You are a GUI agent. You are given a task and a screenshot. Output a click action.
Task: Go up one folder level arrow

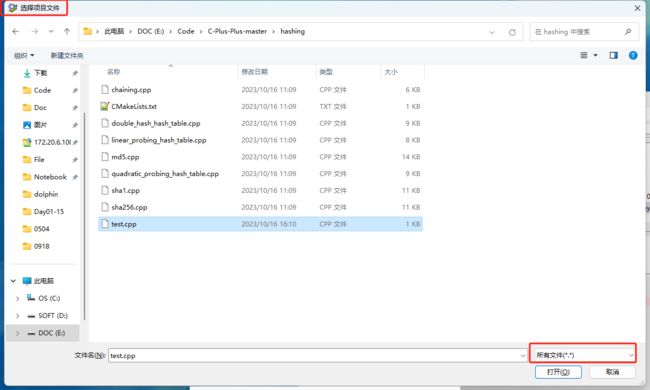point(67,31)
